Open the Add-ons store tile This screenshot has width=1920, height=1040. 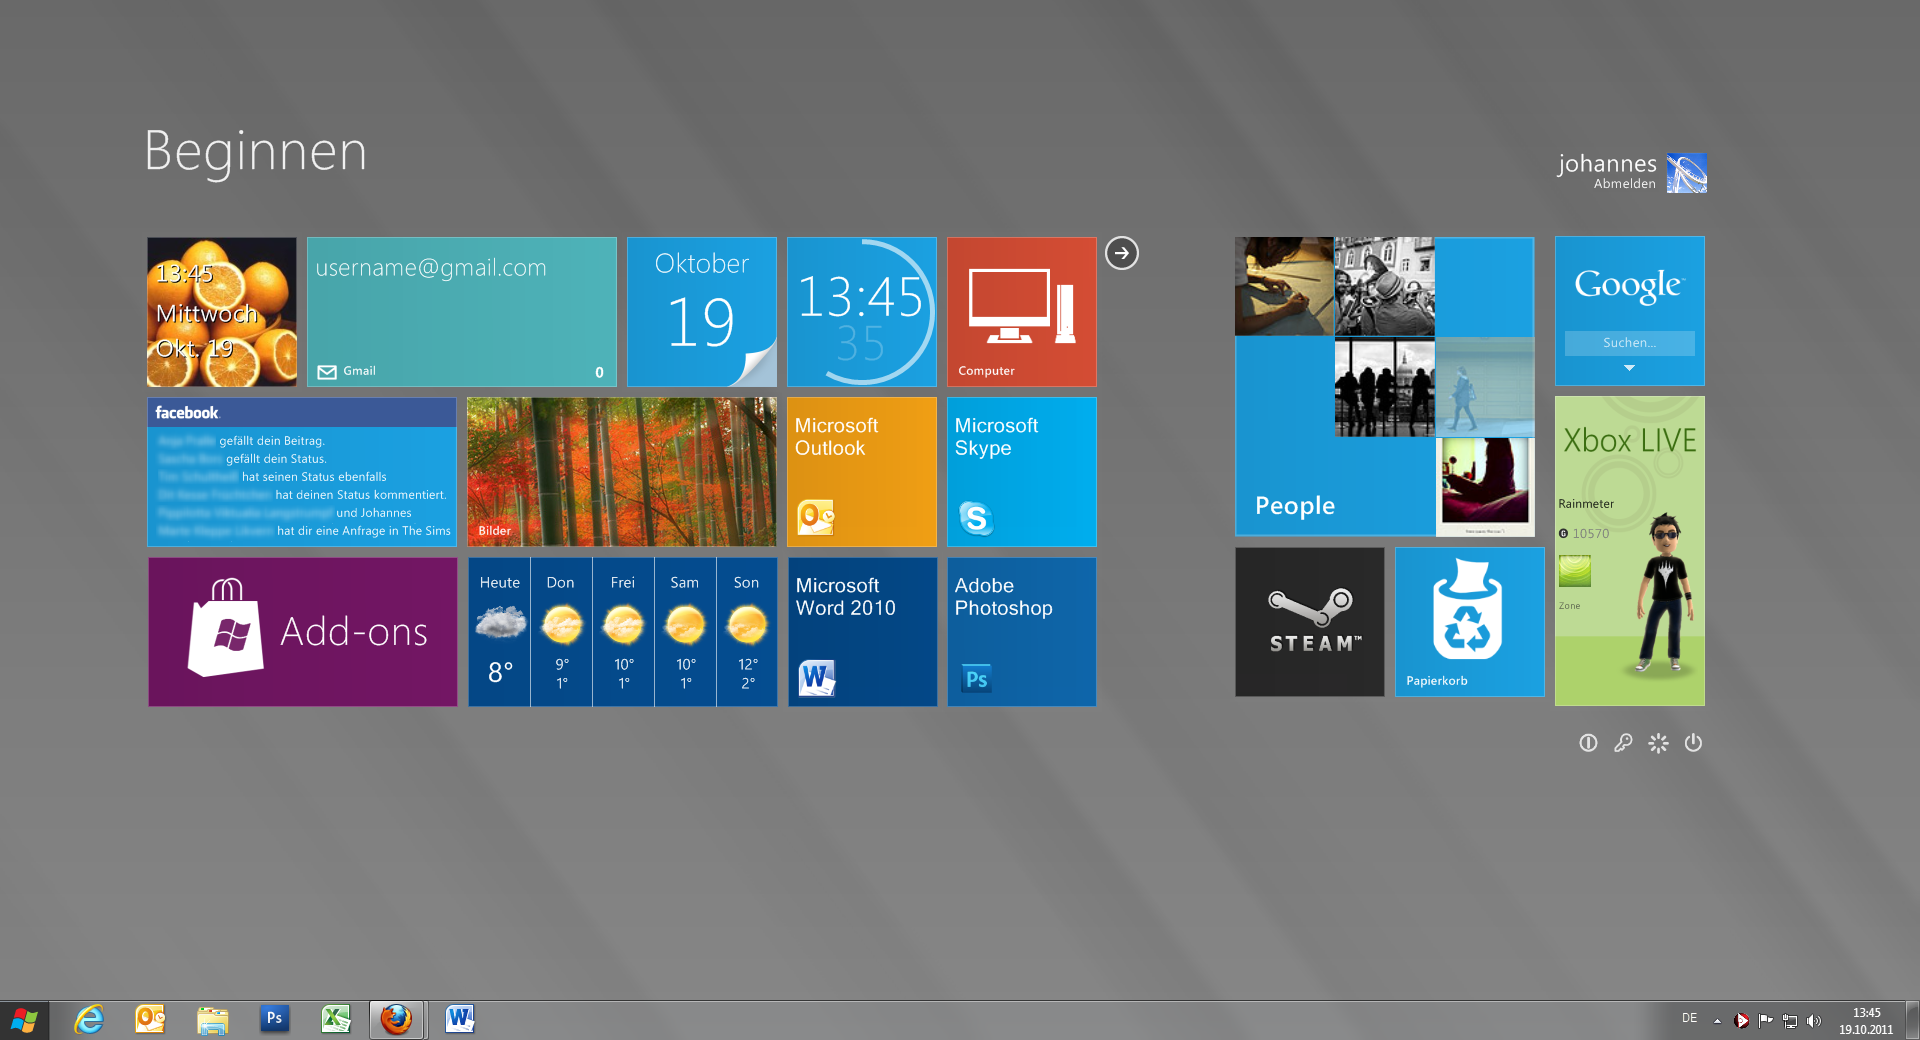pyautogui.click(x=302, y=631)
